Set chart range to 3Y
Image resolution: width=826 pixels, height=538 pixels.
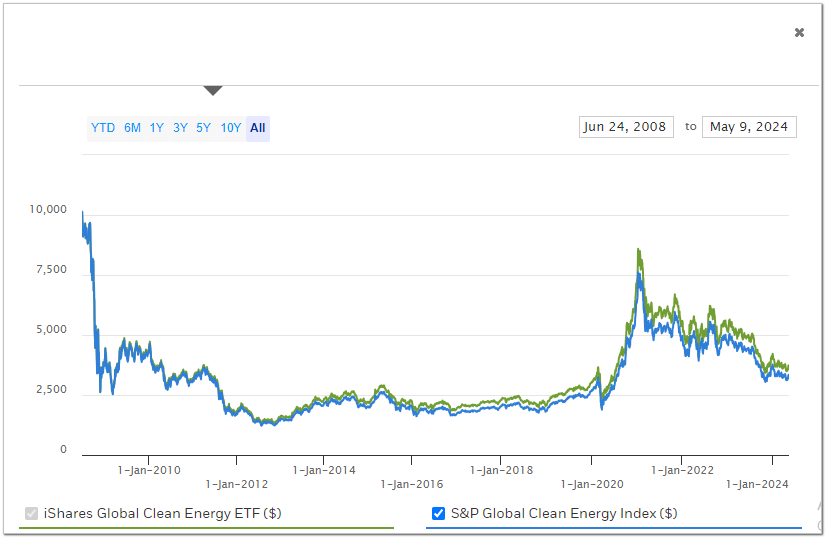pyautogui.click(x=180, y=128)
